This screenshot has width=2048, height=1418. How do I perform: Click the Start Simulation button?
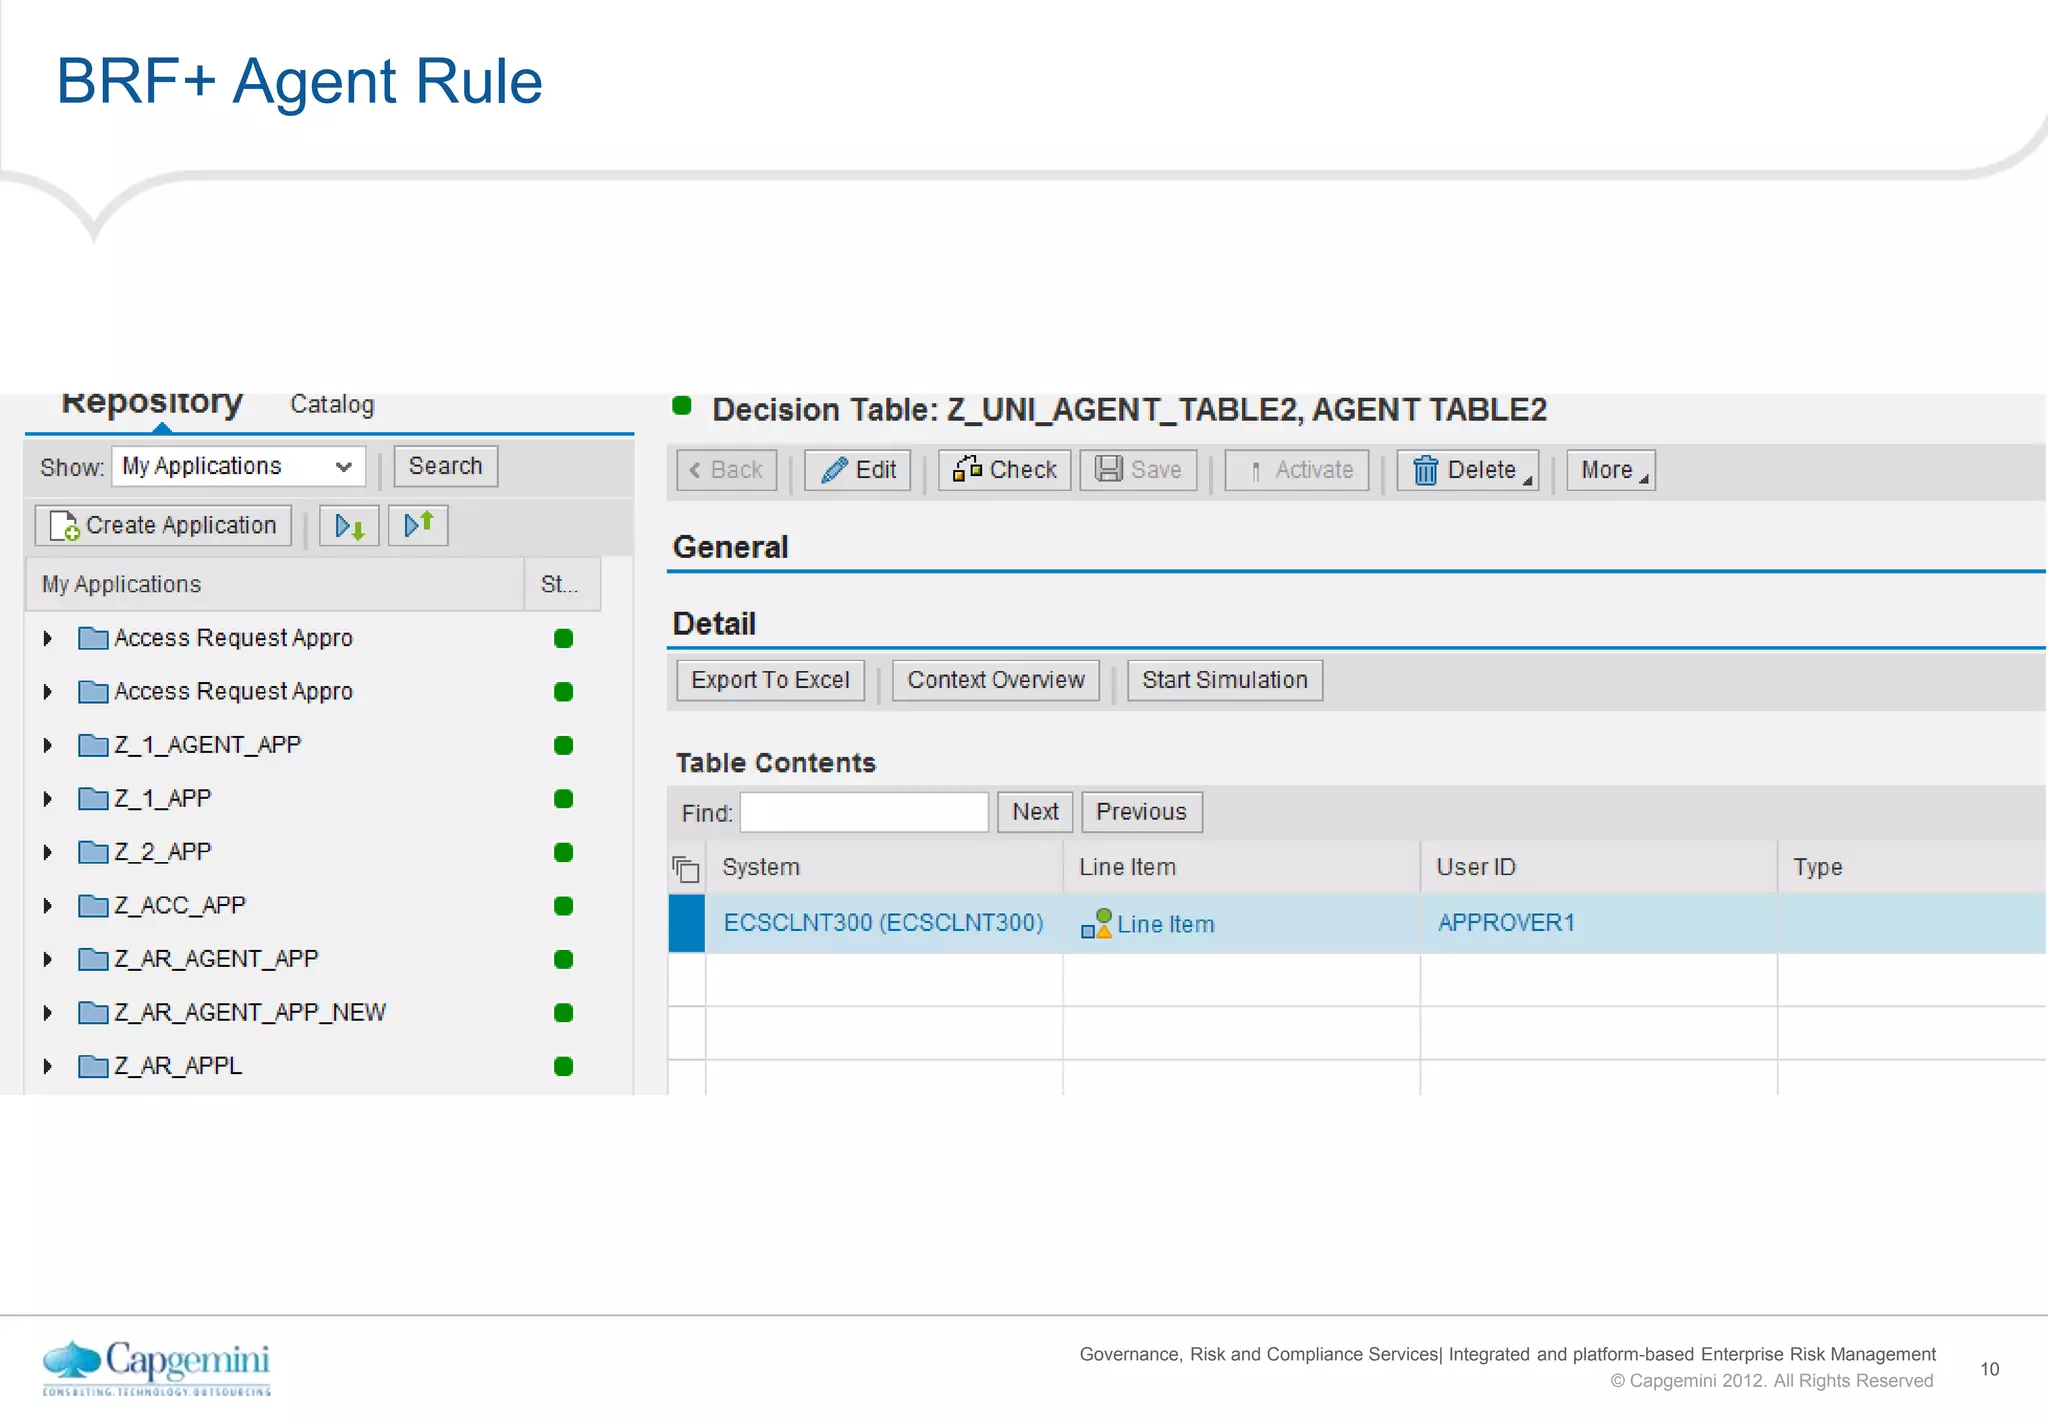click(x=1224, y=680)
